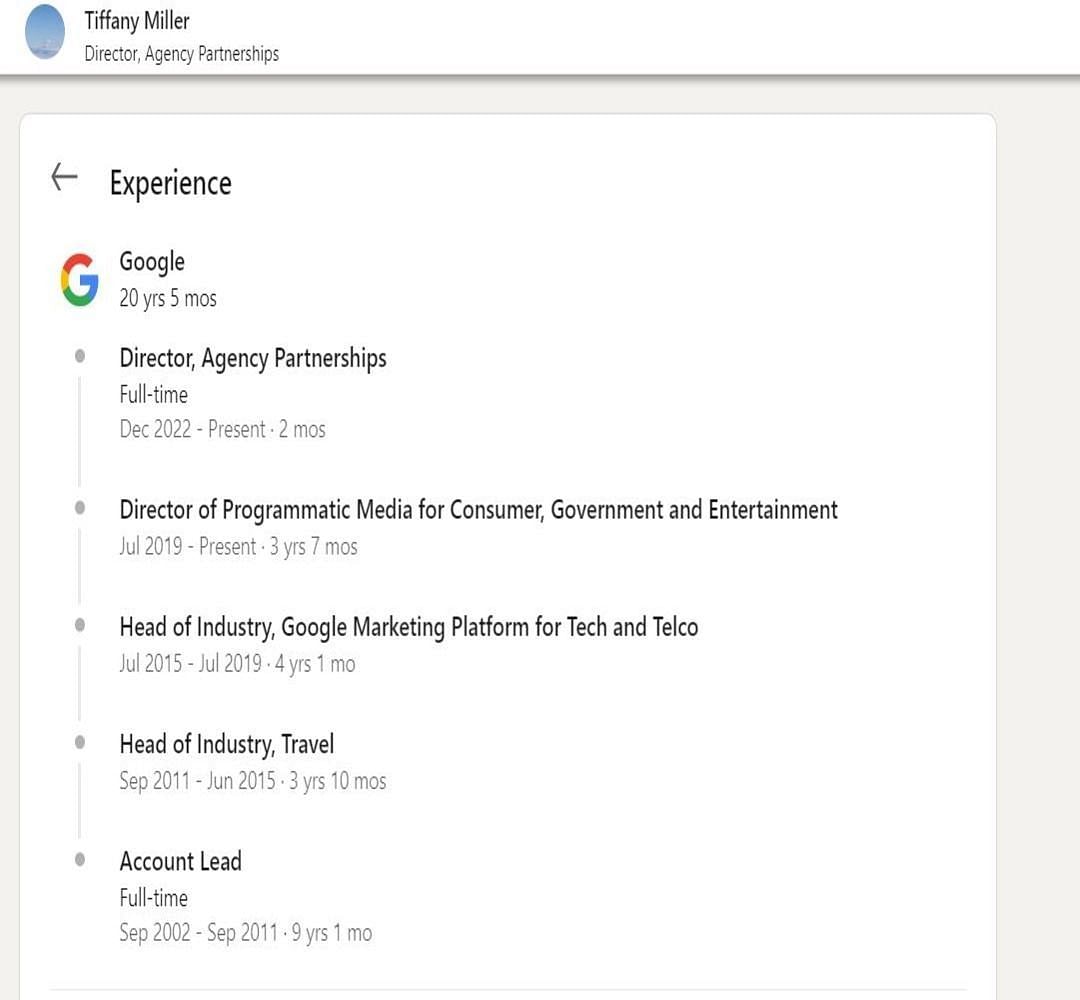Image resolution: width=1080 pixels, height=1000 pixels.
Task: Click 'Sep 2002 - Sep 2011 · 9 yrs 1 mo'
Action: (x=246, y=933)
